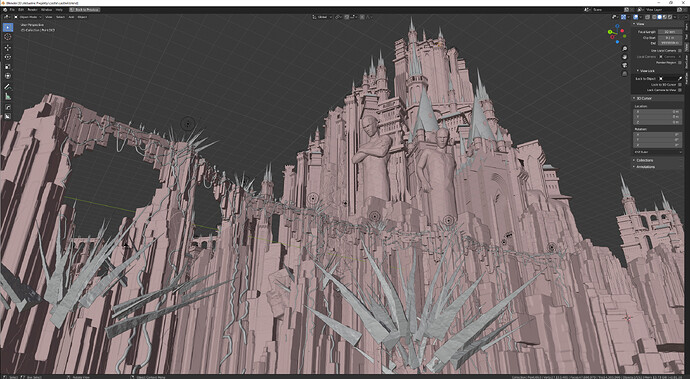Collapse the 3D Cursor panel
The height and width of the screenshot is (379, 690).
635,98
